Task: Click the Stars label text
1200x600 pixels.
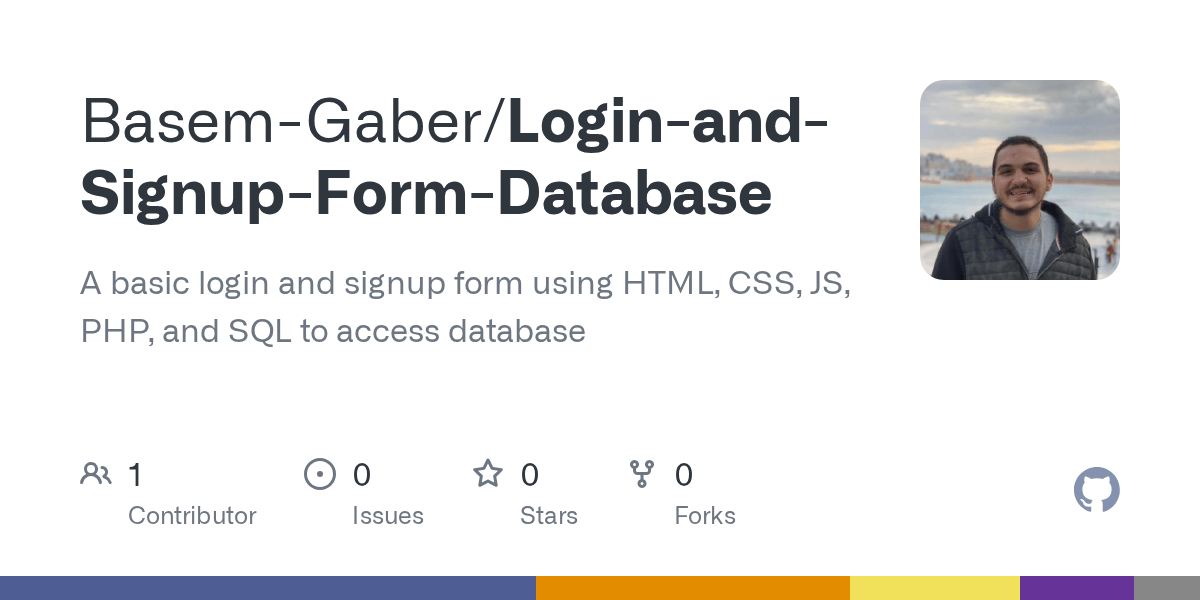Action: (549, 516)
